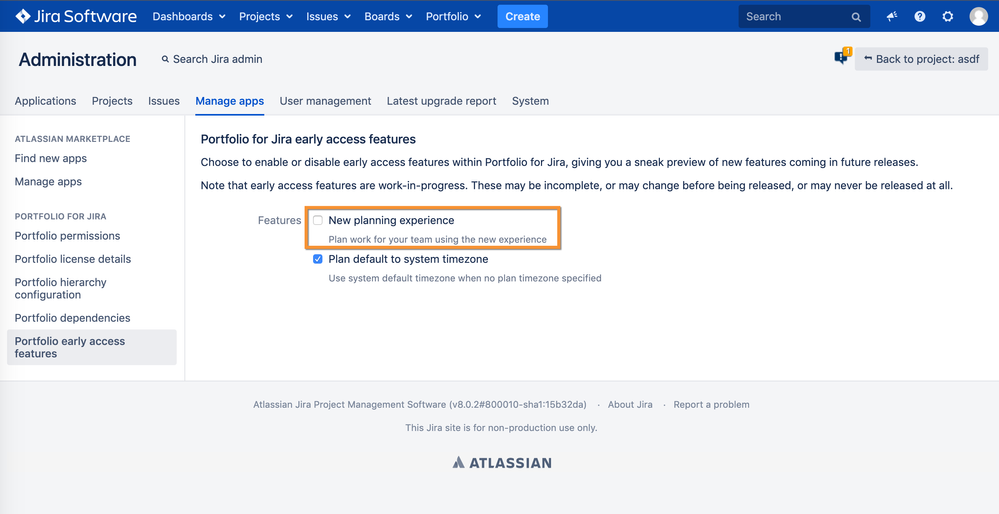The width and height of the screenshot is (999, 514).
Task: Open the Latest upgrade report tab
Action: click(x=442, y=101)
